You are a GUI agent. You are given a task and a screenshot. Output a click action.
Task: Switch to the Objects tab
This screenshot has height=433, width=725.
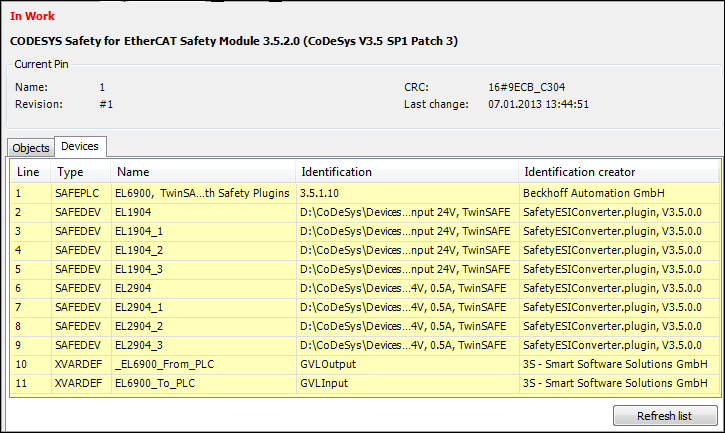tap(31, 148)
